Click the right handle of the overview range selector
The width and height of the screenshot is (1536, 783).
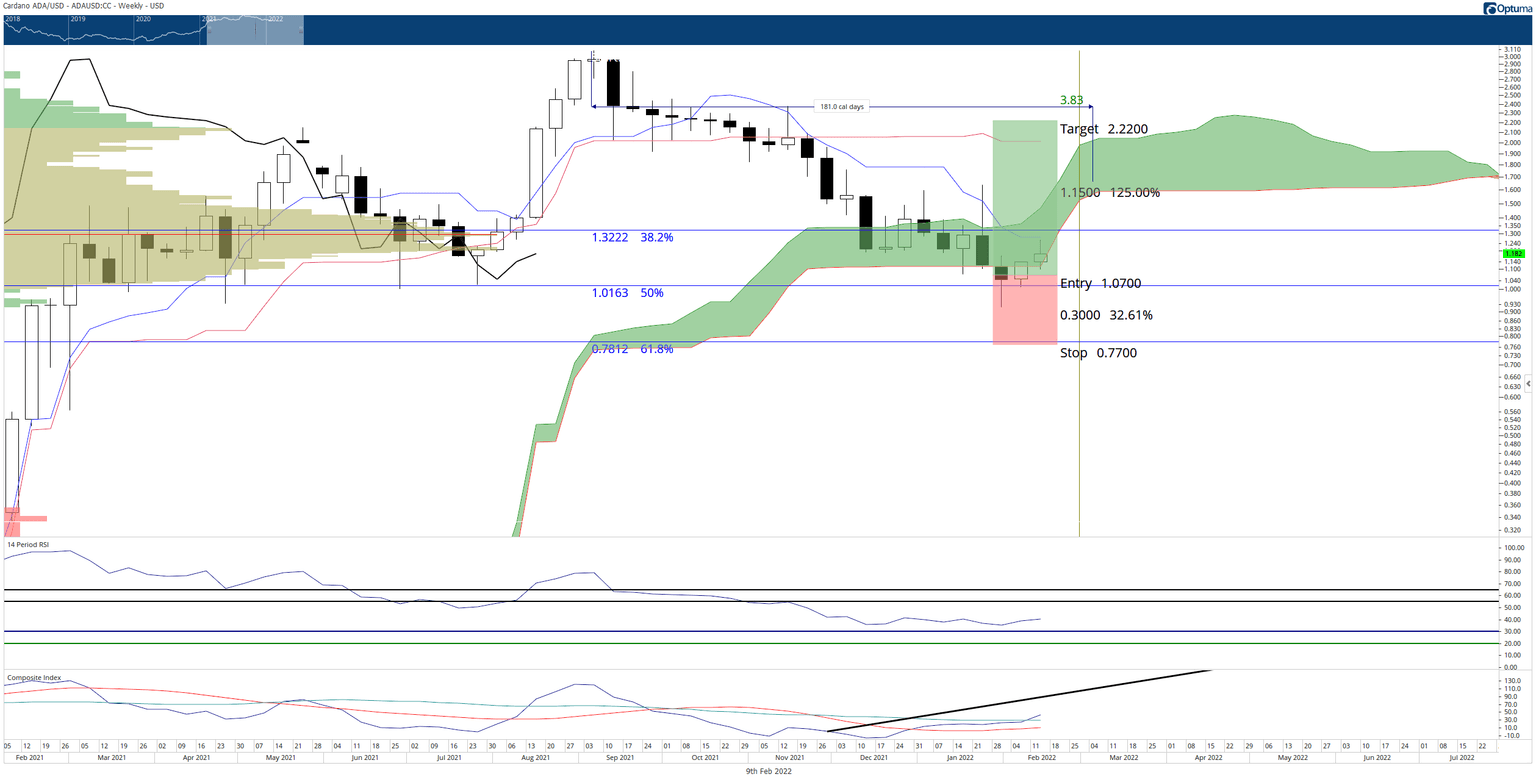pos(303,30)
